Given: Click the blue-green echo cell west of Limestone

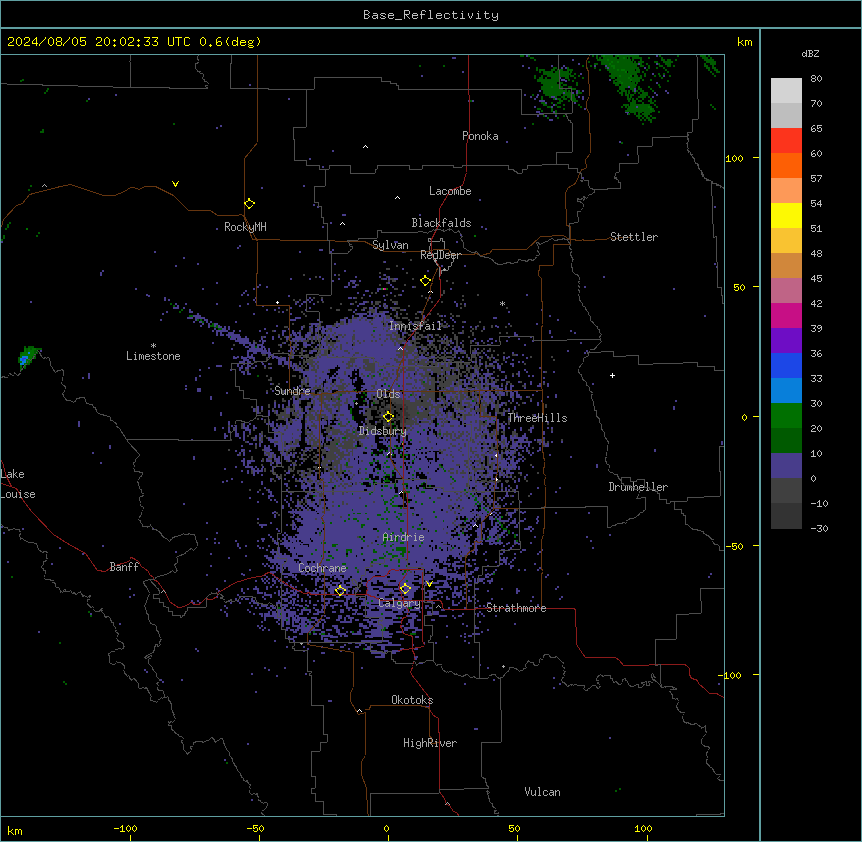Looking at the screenshot, I should point(27,356).
